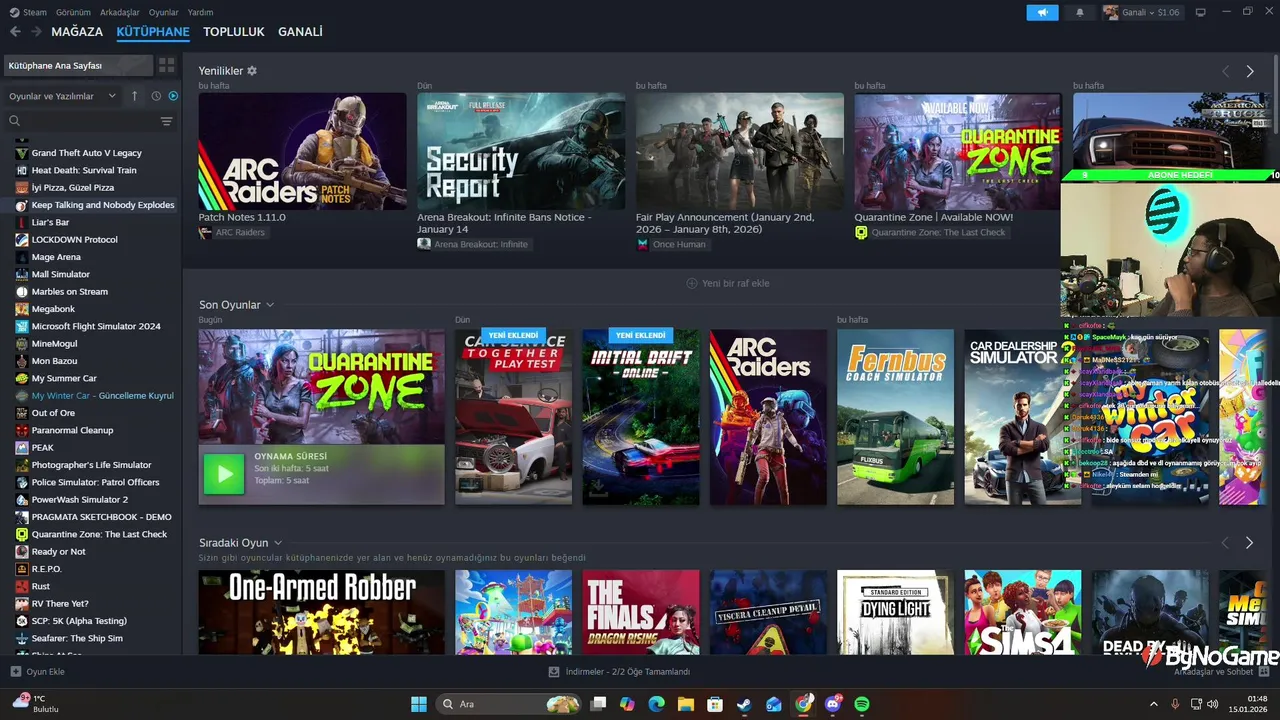The image size is (1280, 720).
Task: Open the İndirmeler downloads status
Action: click(620, 672)
